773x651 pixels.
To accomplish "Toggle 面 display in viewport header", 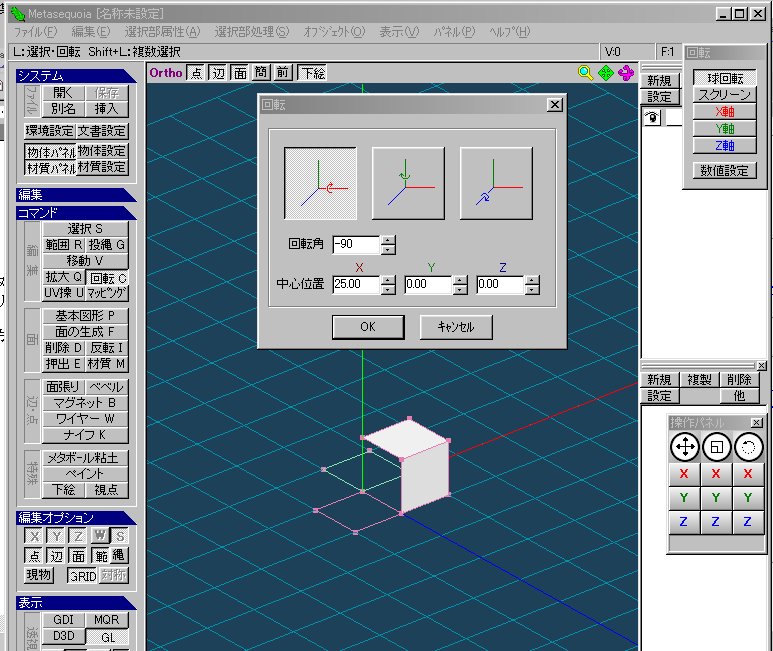I will [x=241, y=73].
